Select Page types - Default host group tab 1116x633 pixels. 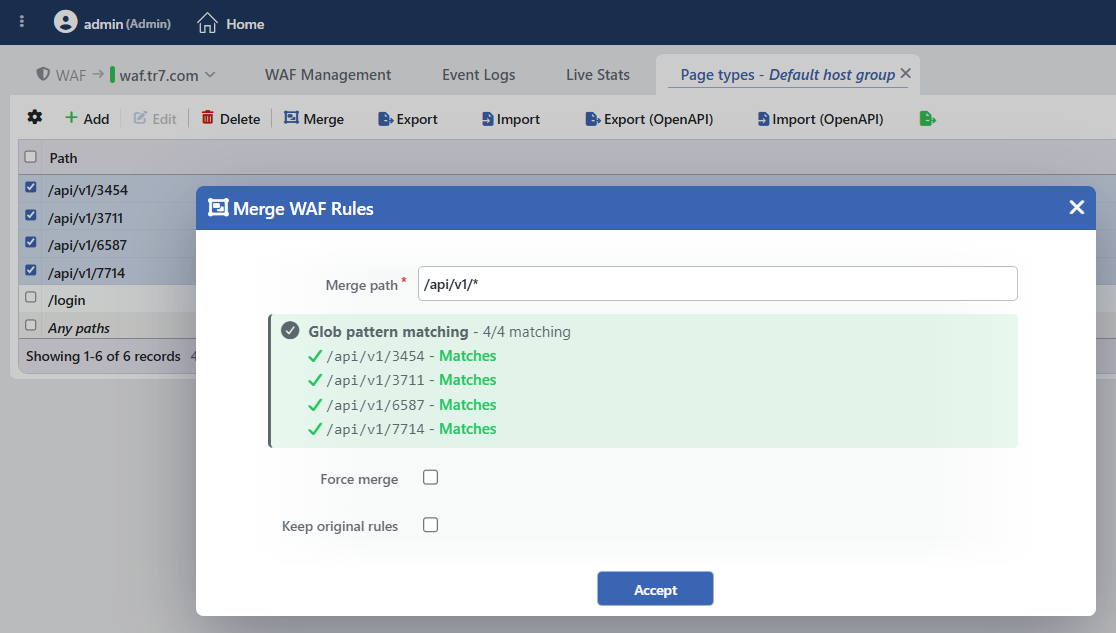point(787,75)
